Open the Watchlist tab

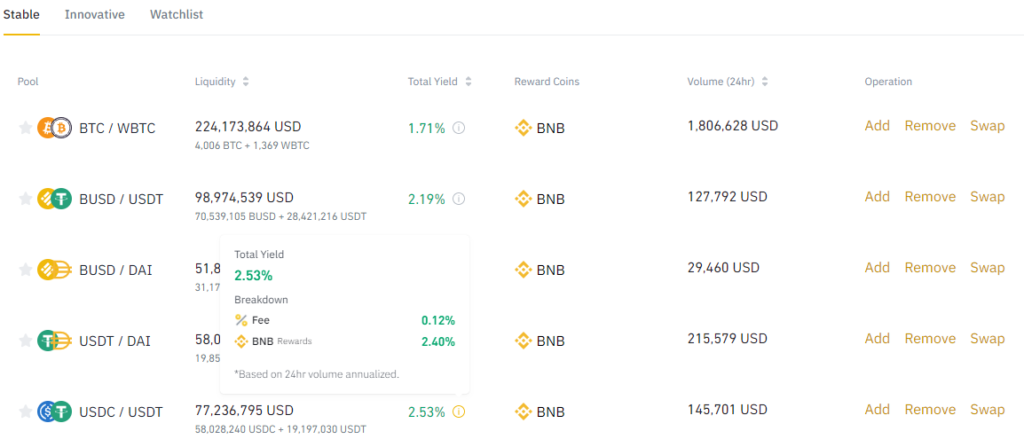coord(177,15)
